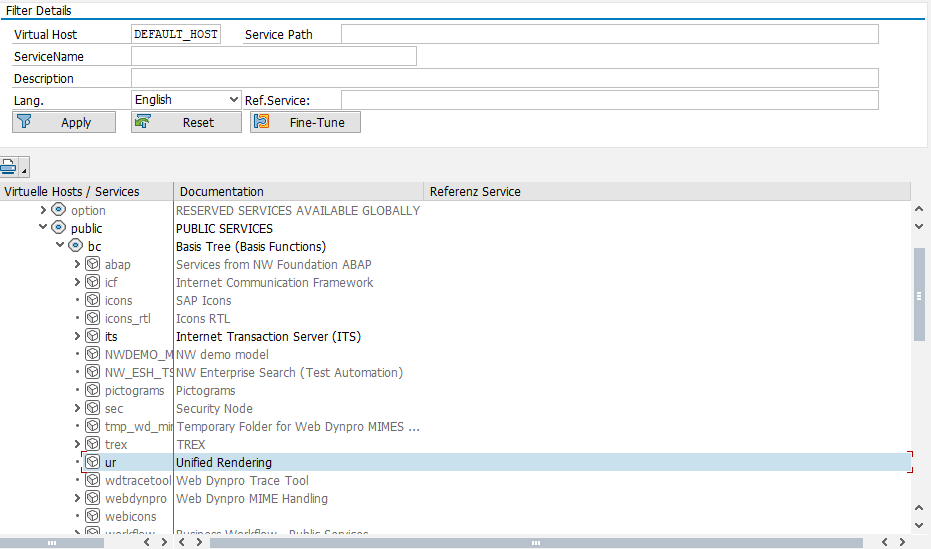Click the its service cube icon
The width and height of the screenshot is (931, 549).
pyautogui.click(x=93, y=336)
